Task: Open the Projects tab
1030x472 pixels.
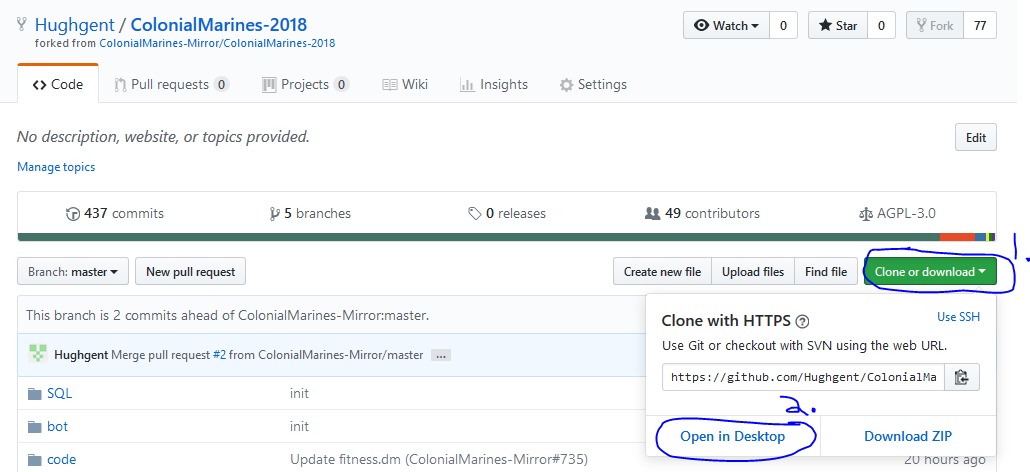Action: click(305, 84)
